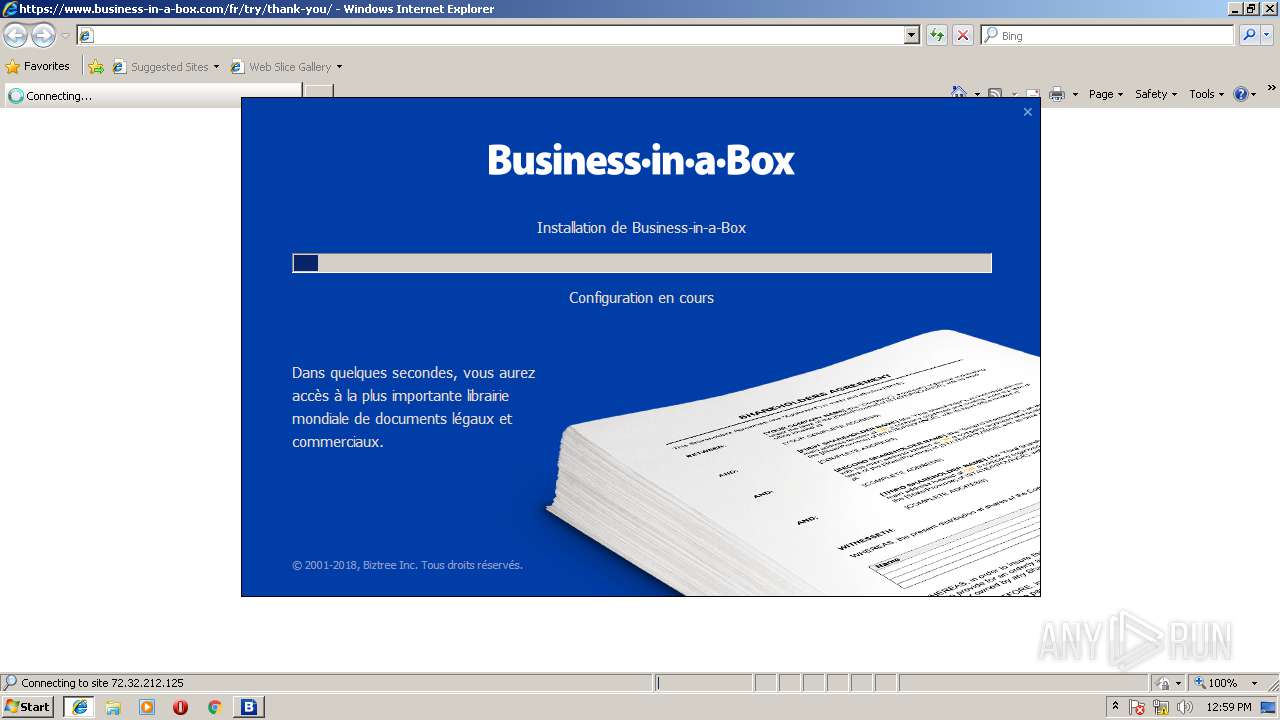This screenshot has height=720, width=1280.
Task: Close the Business-in-a-Box installer dialog
Action: 1027,112
